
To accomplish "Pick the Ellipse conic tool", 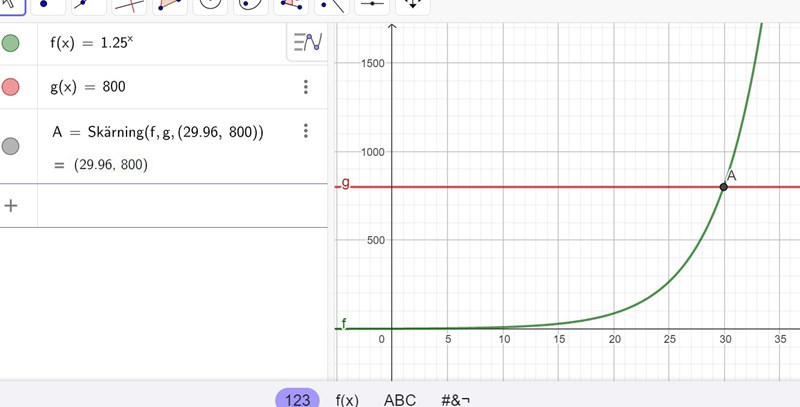I will coord(252,5).
